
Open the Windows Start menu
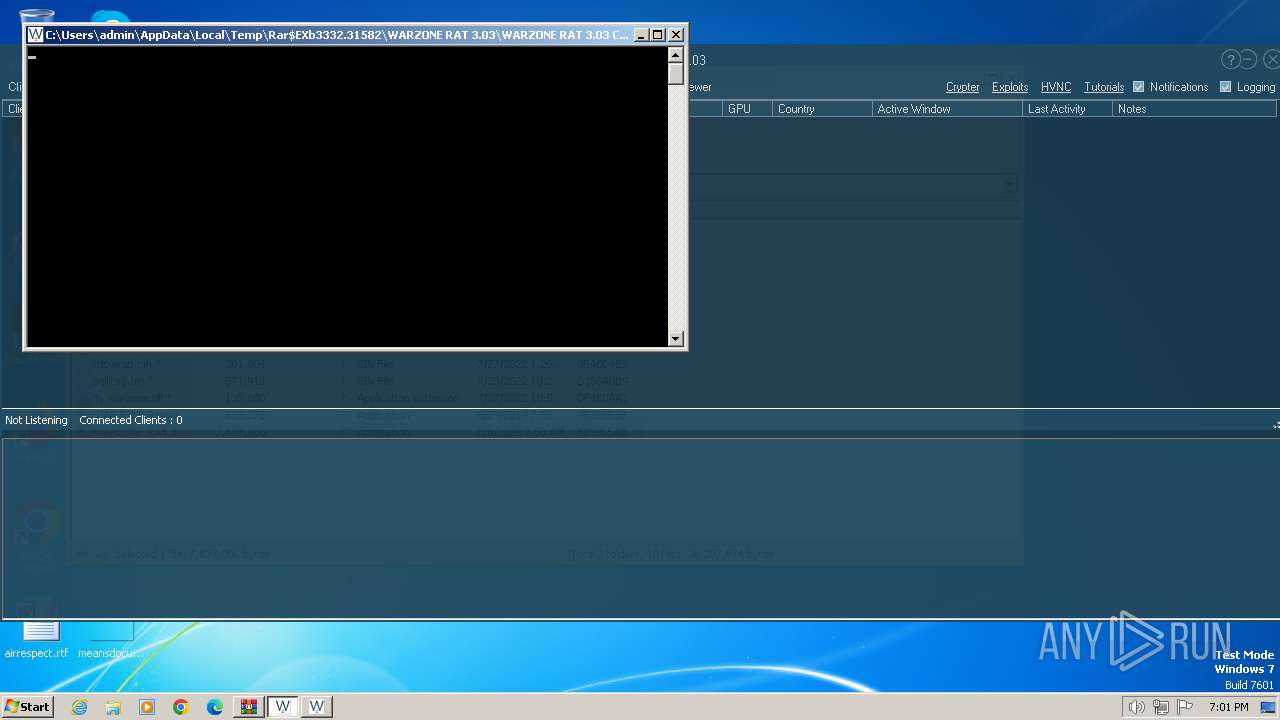tap(27, 706)
